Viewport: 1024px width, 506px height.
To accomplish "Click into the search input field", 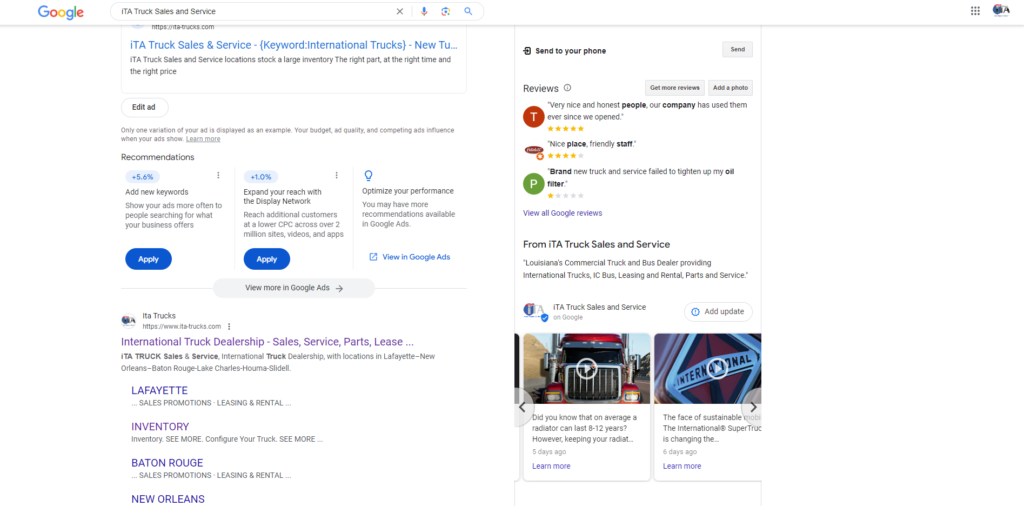I will tap(255, 11).
